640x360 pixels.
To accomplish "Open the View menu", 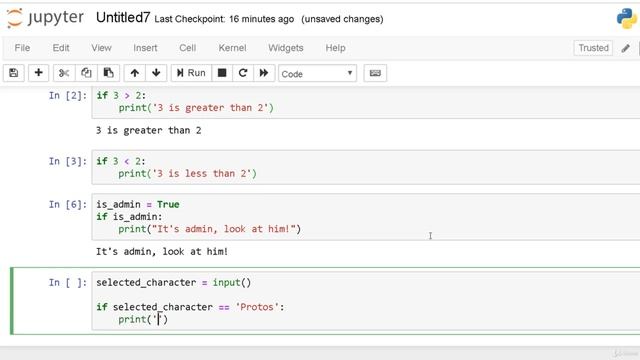I will [x=101, y=48].
